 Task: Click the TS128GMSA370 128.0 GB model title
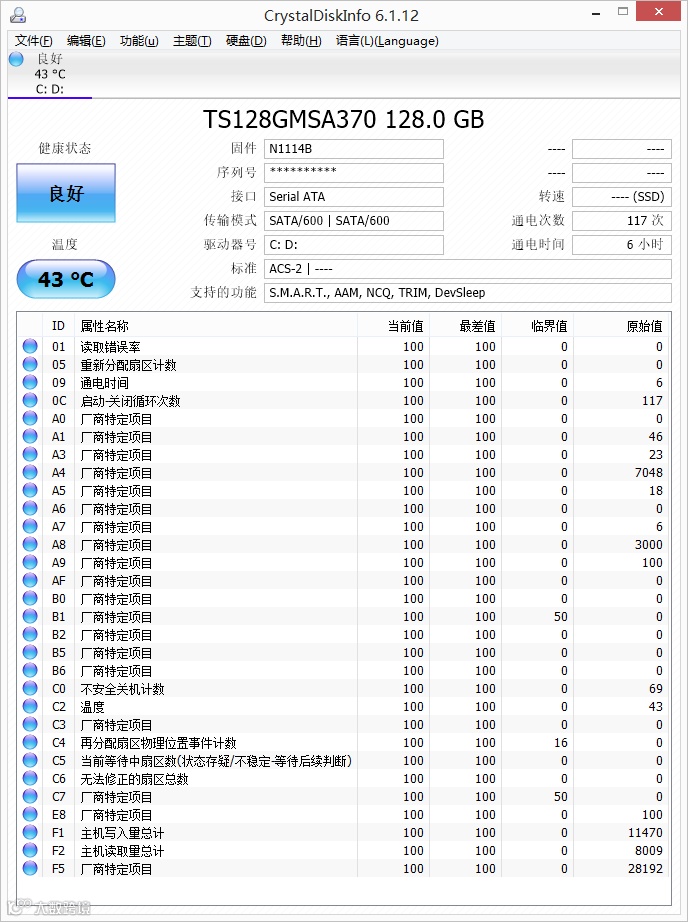click(x=343, y=119)
